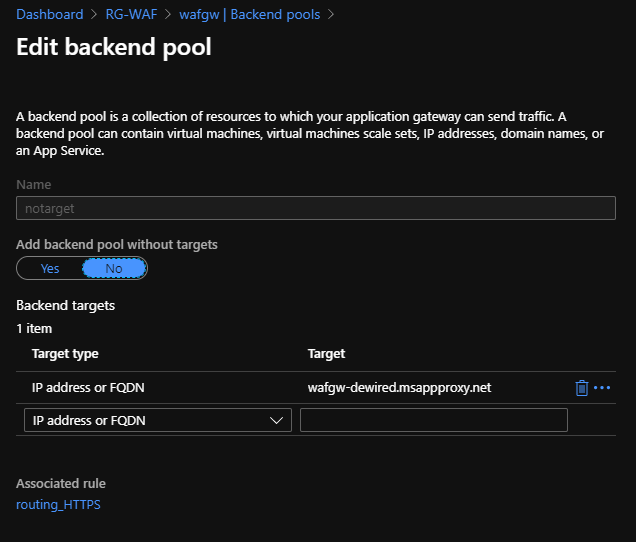The width and height of the screenshot is (636, 542).
Task: Click the empty Target input field
Action: 433,421
